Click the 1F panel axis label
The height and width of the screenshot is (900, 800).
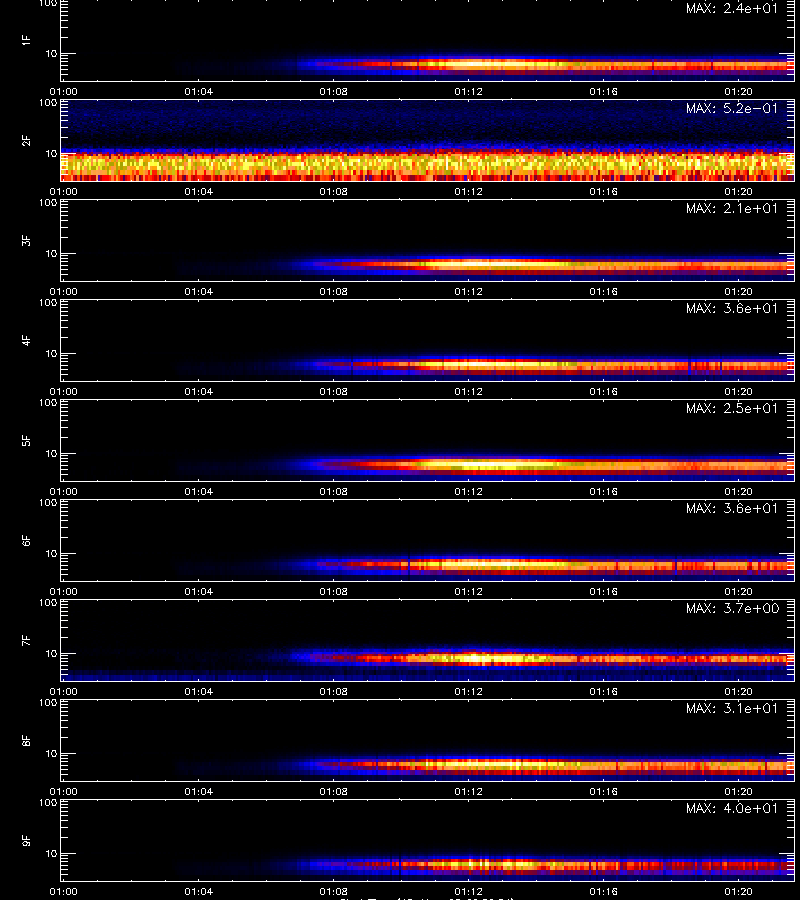[26, 40]
